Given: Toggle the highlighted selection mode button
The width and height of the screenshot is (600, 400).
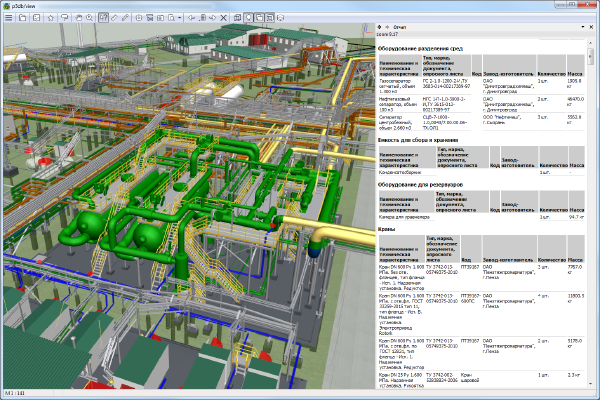Looking at the screenshot, I should pos(104,17).
